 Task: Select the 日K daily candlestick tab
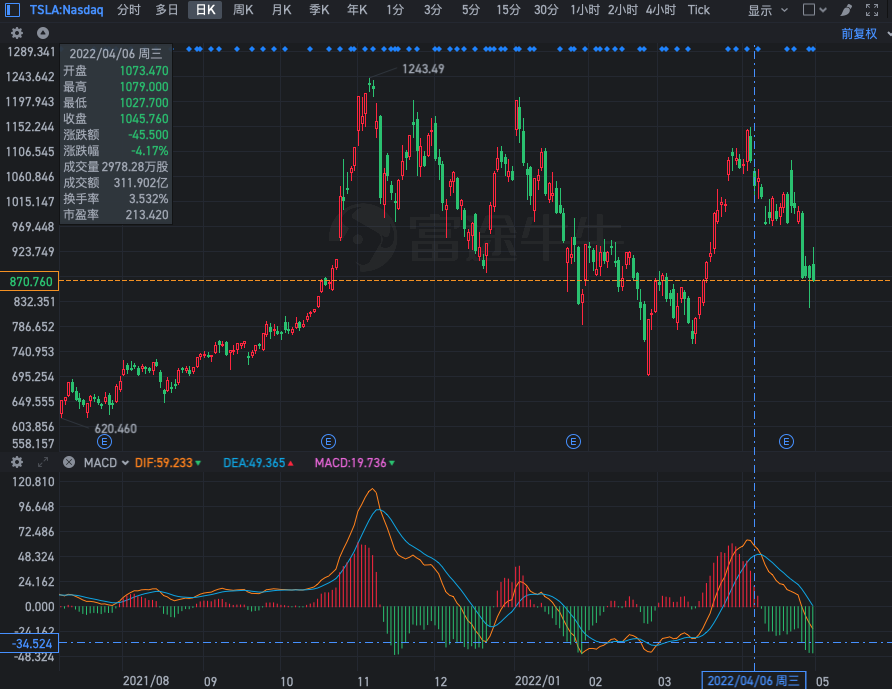[x=205, y=10]
